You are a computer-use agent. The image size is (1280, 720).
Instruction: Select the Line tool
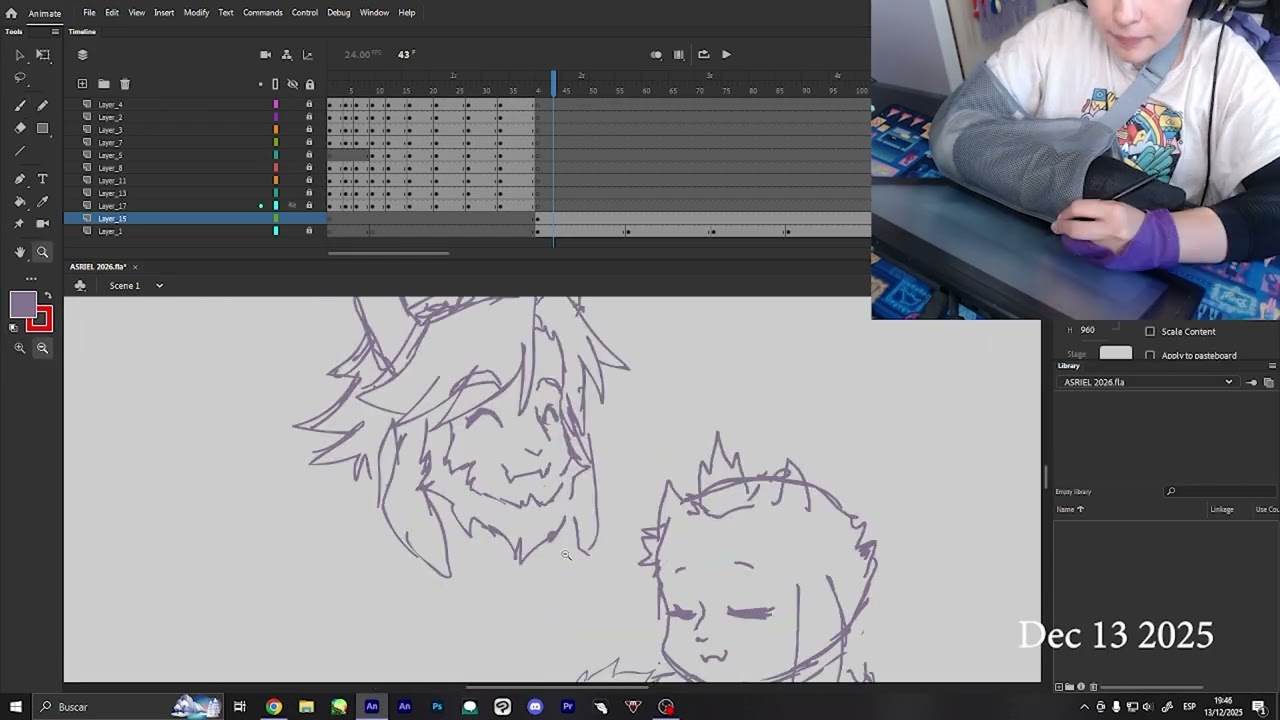(20, 151)
